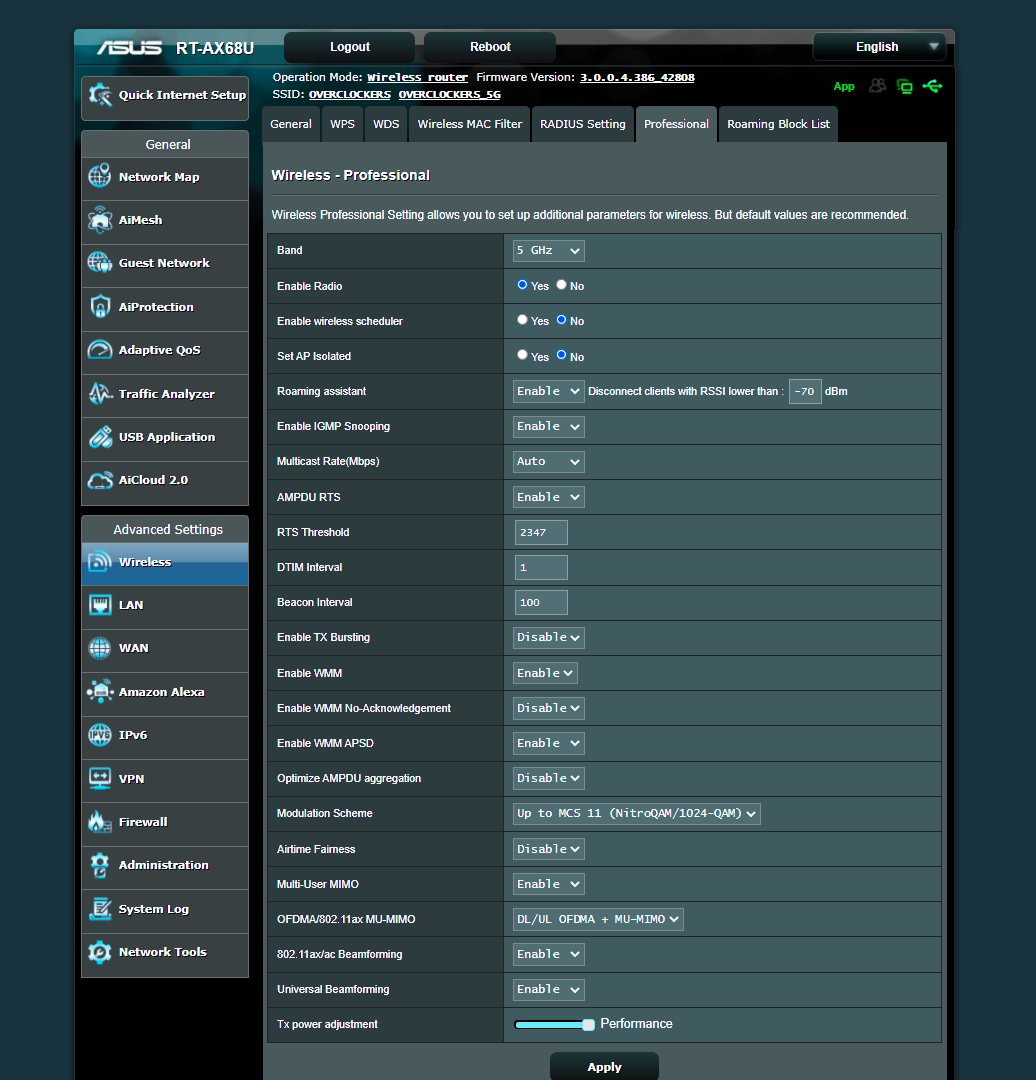The image size is (1036, 1080).
Task: Open the OFDMA/802.11ax MU-MIMO dropdown
Action: pyautogui.click(x=598, y=919)
